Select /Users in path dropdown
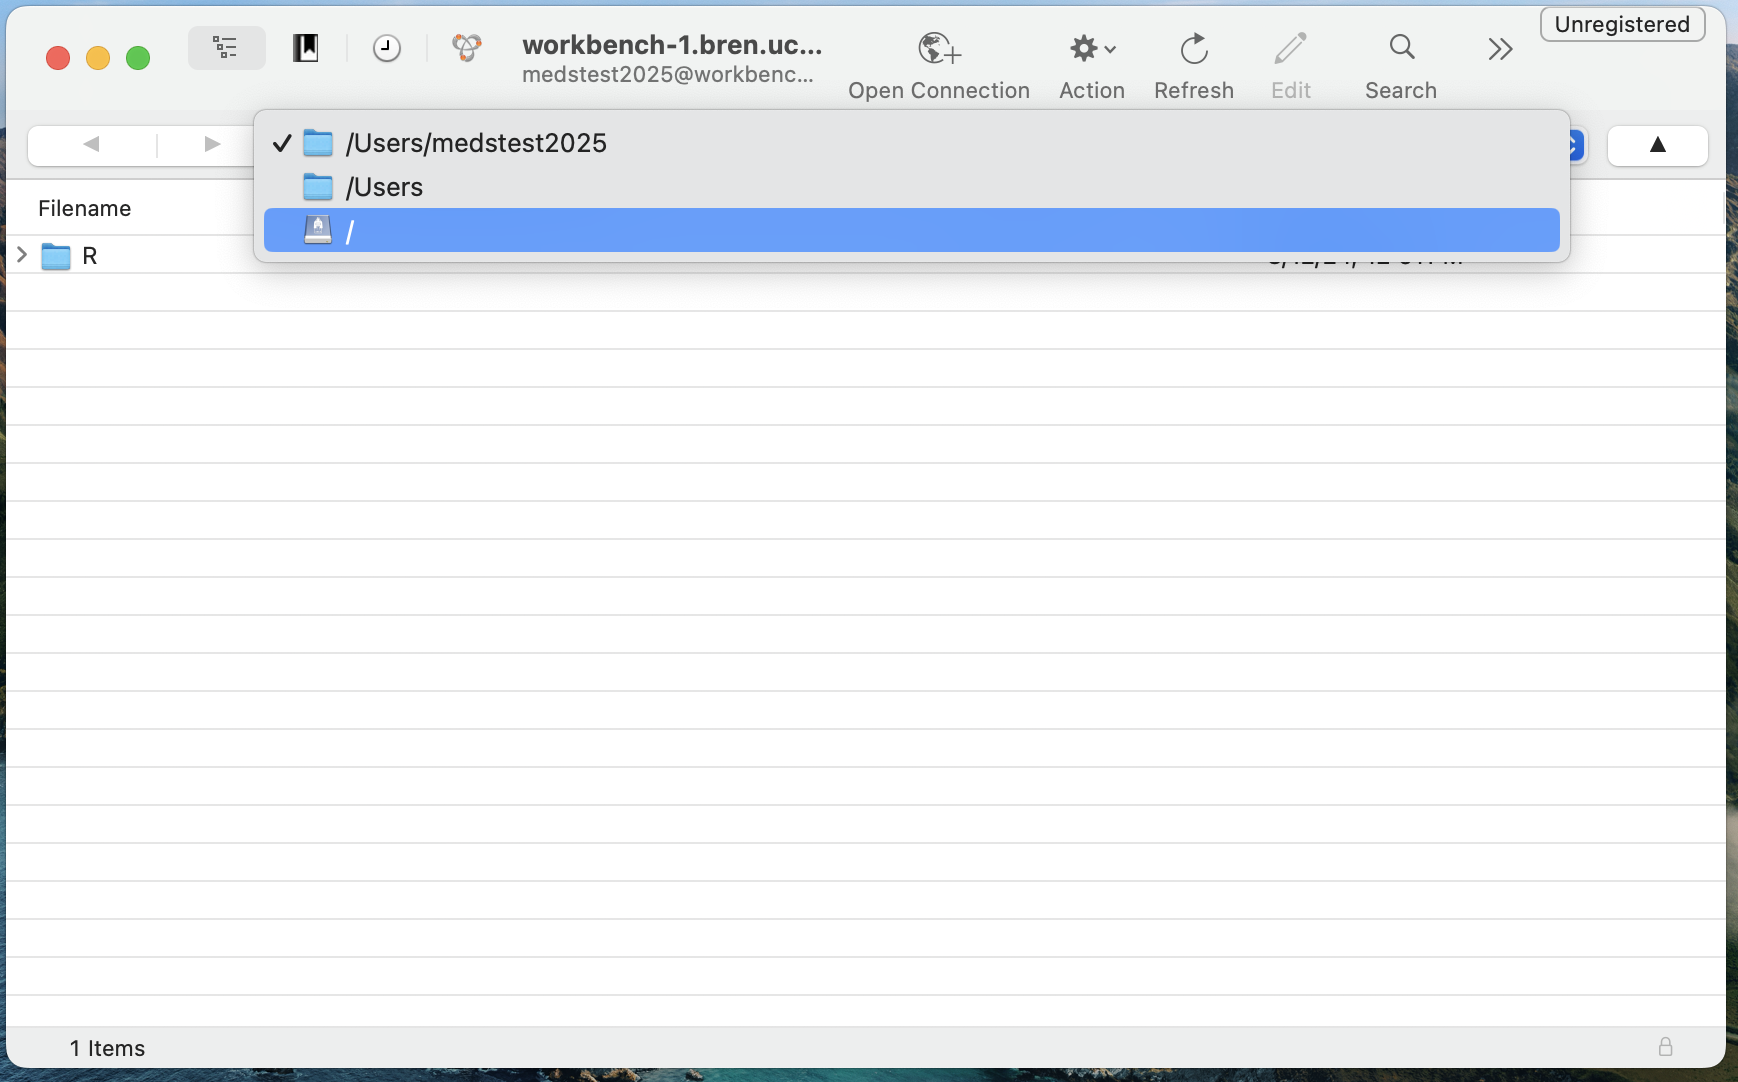This screenshot has width=1738, height=1082. [911, 187]
